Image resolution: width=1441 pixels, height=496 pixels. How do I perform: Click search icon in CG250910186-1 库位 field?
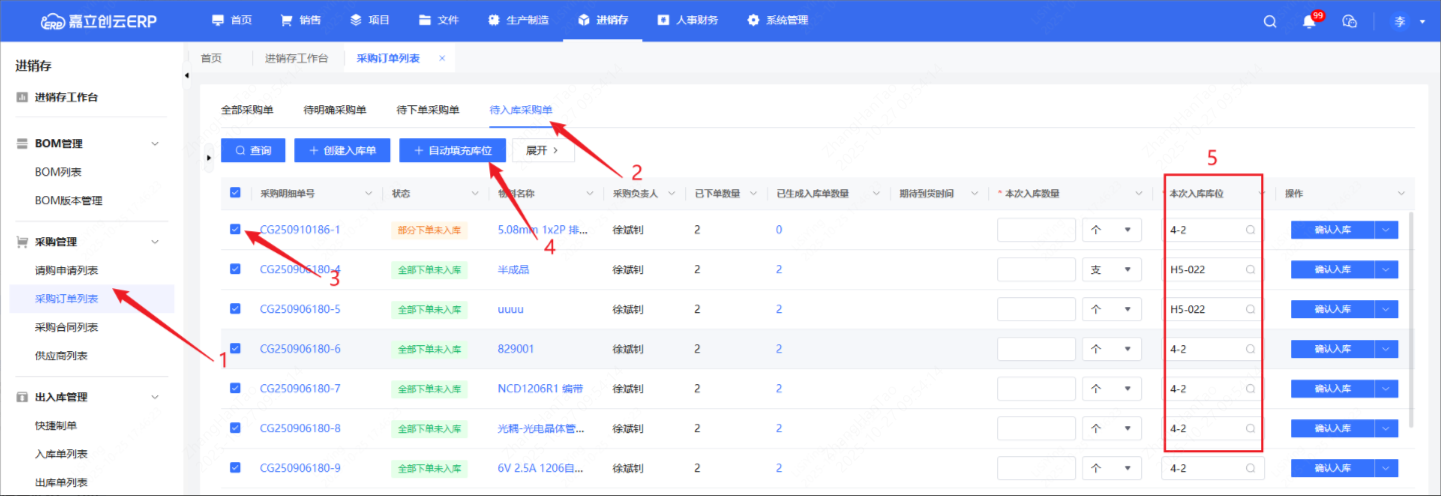(x=1250, y=230)
